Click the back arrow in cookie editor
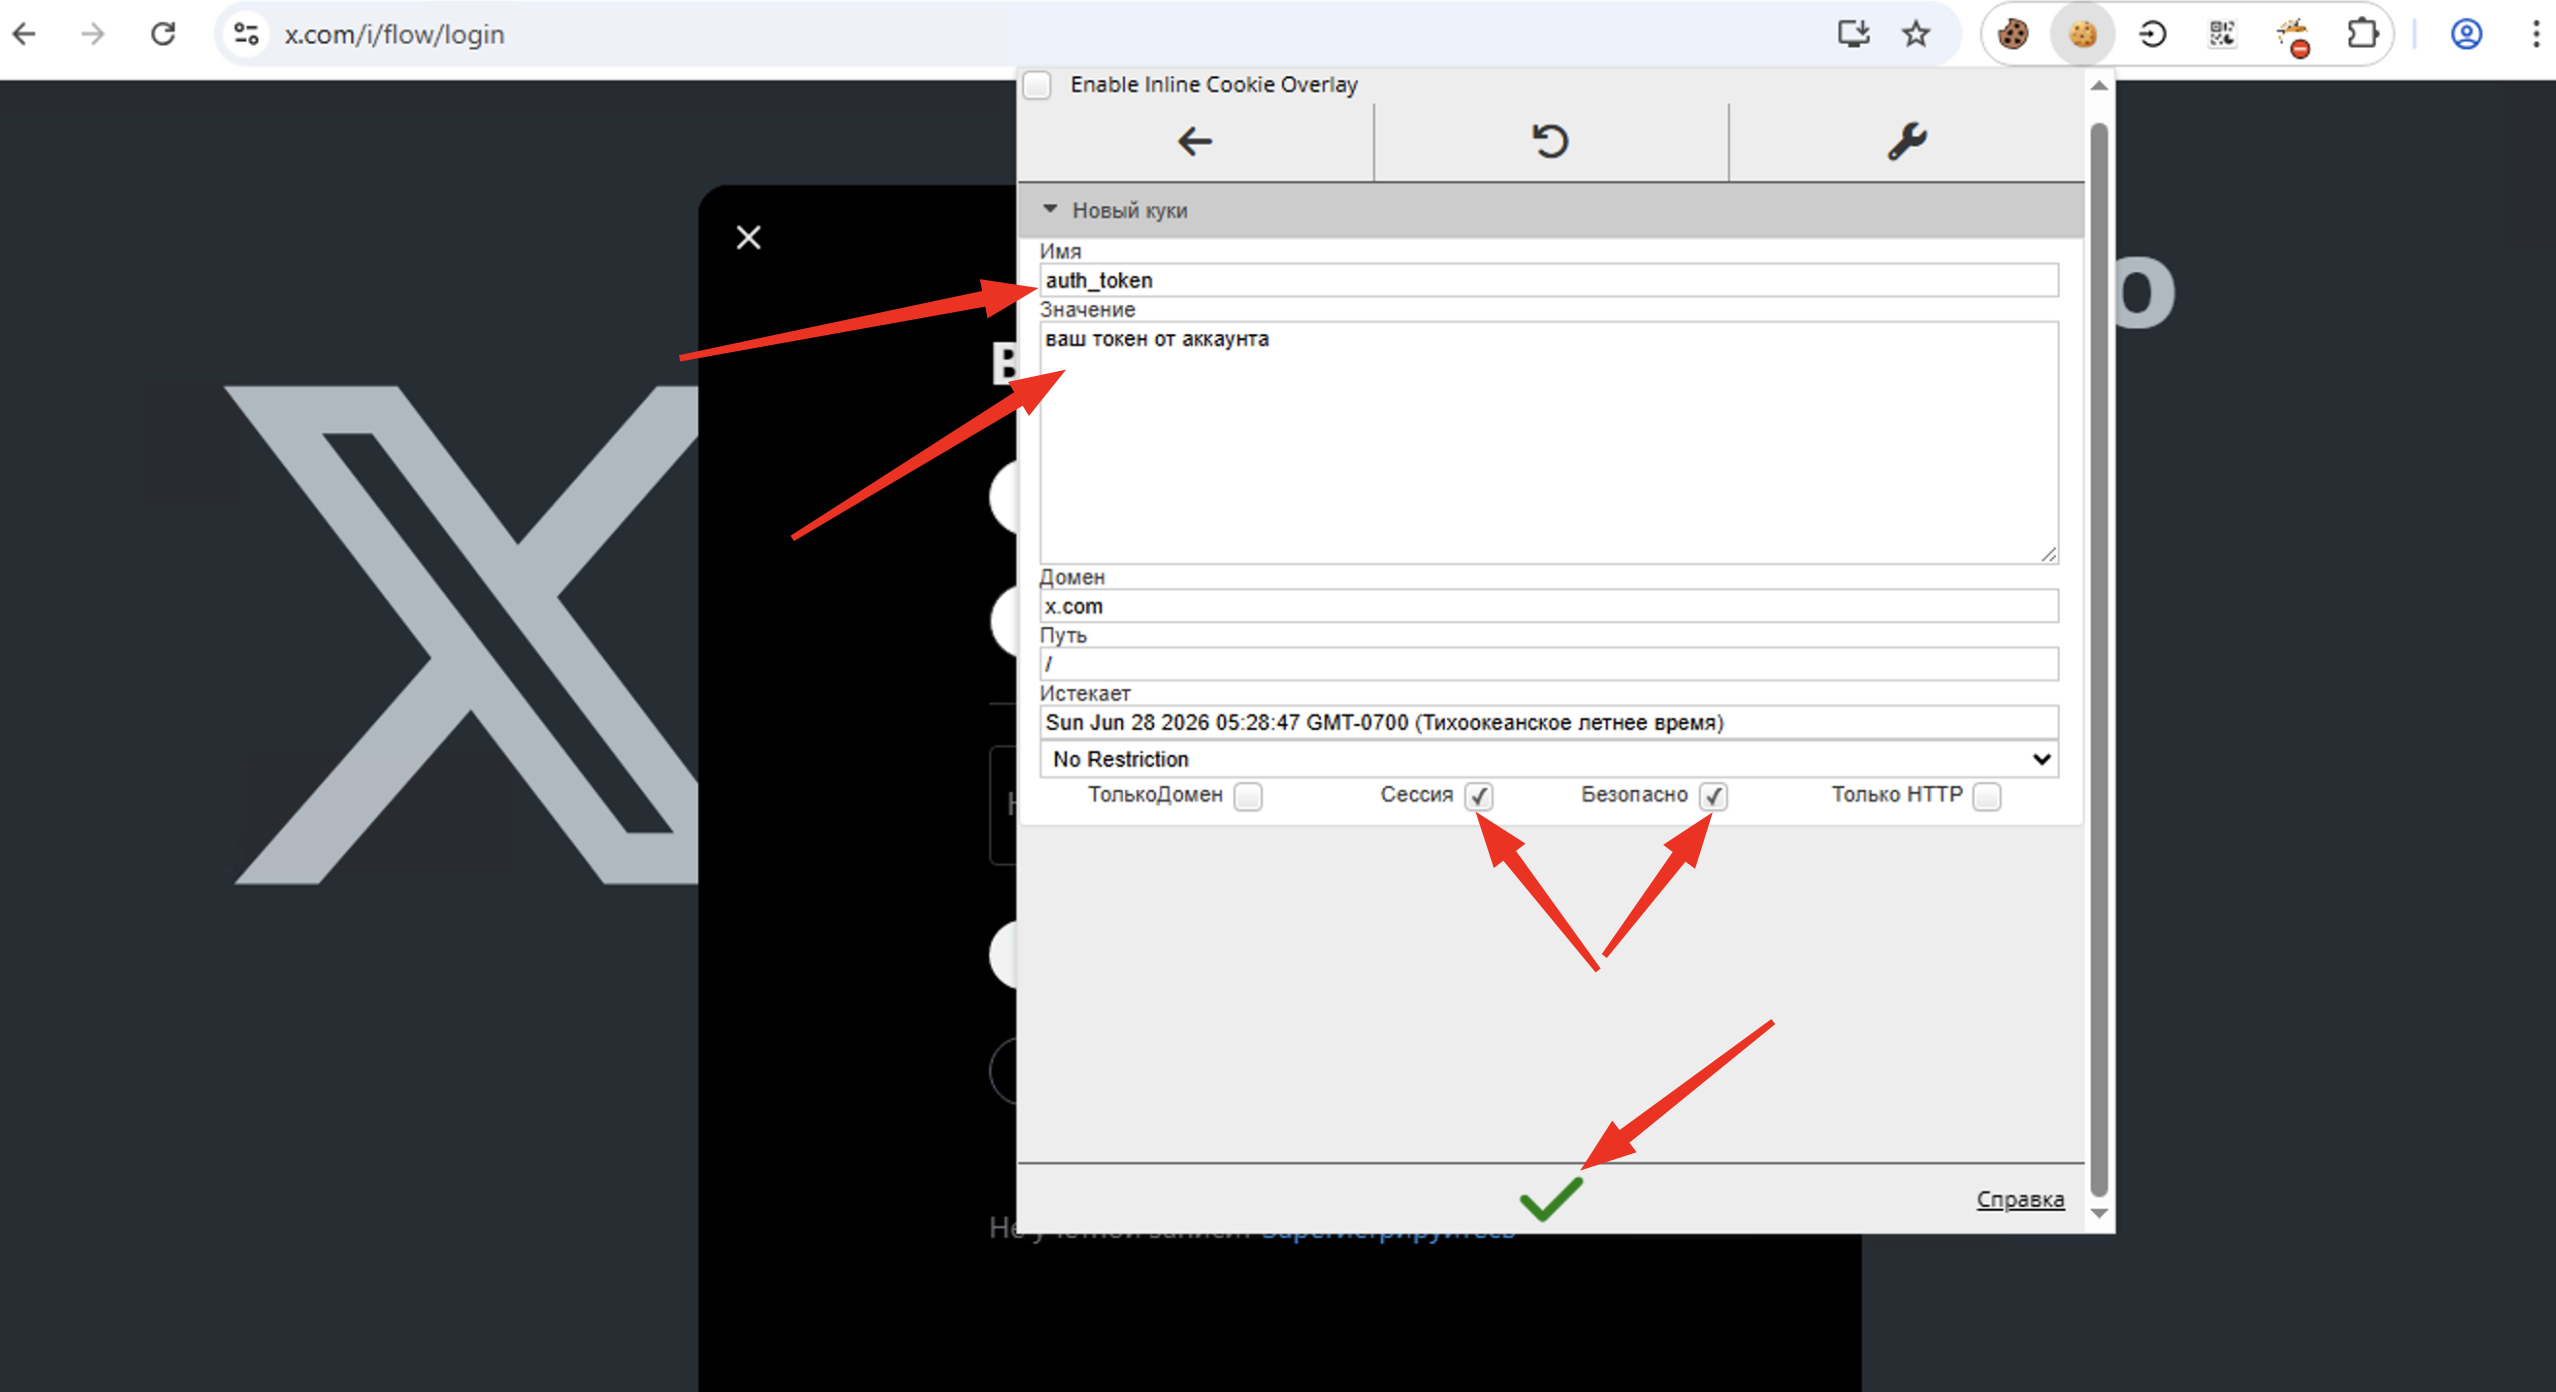The image size is (2556, 1392). pos(1195,141)
